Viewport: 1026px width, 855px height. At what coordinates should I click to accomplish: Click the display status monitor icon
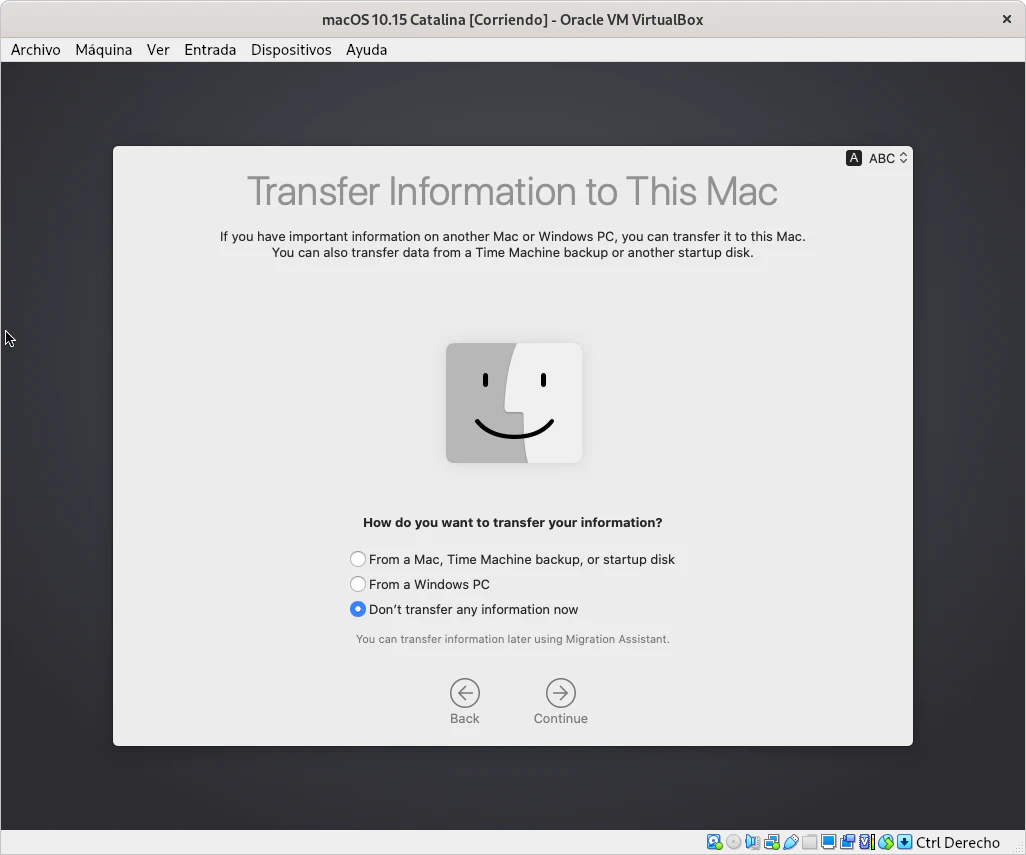coord(828,842)
